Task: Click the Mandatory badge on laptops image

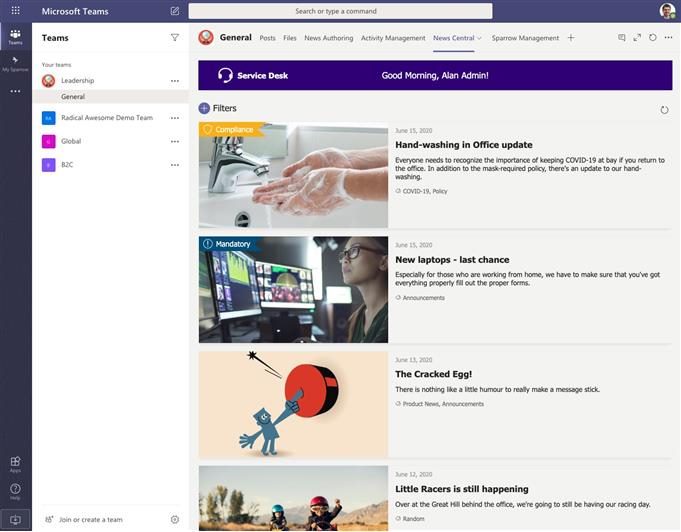Action: point(229,244)
